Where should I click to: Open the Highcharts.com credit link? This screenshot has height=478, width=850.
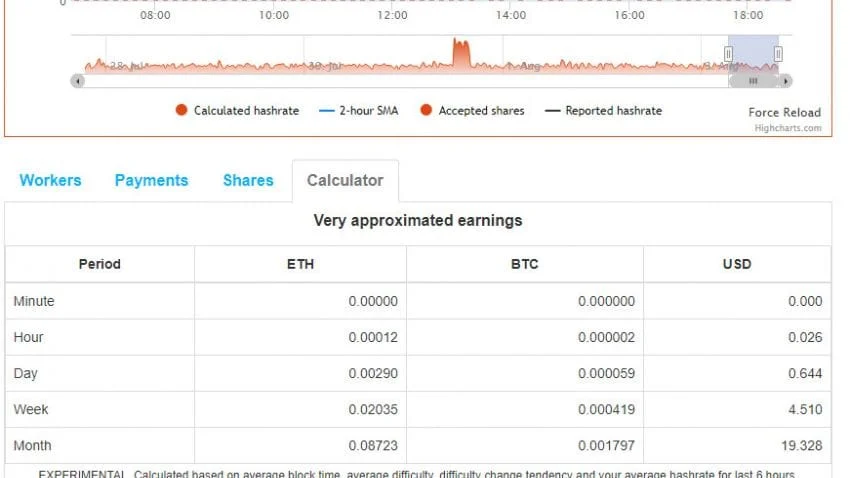click(x=788, y=128)
